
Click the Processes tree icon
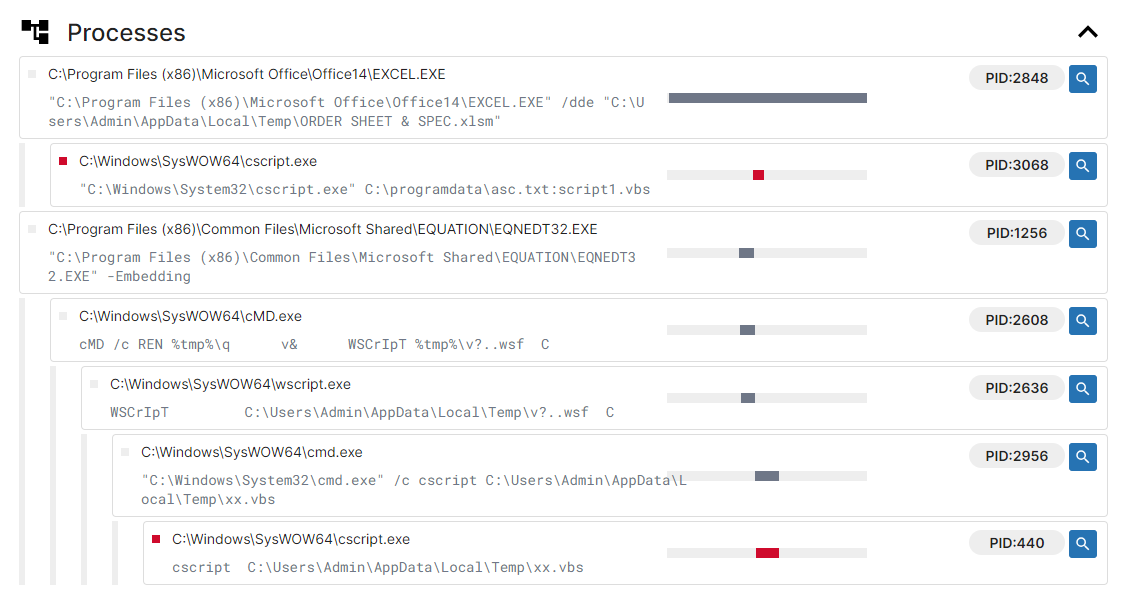(35, 31)
